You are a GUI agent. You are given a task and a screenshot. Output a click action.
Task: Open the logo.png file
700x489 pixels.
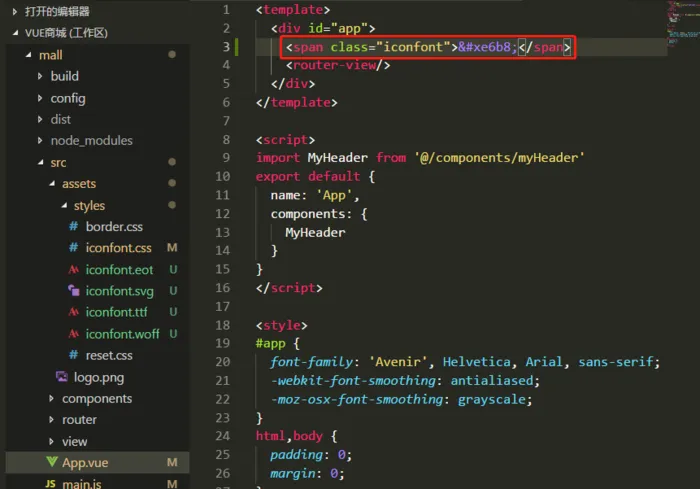[x=99, y=377]
